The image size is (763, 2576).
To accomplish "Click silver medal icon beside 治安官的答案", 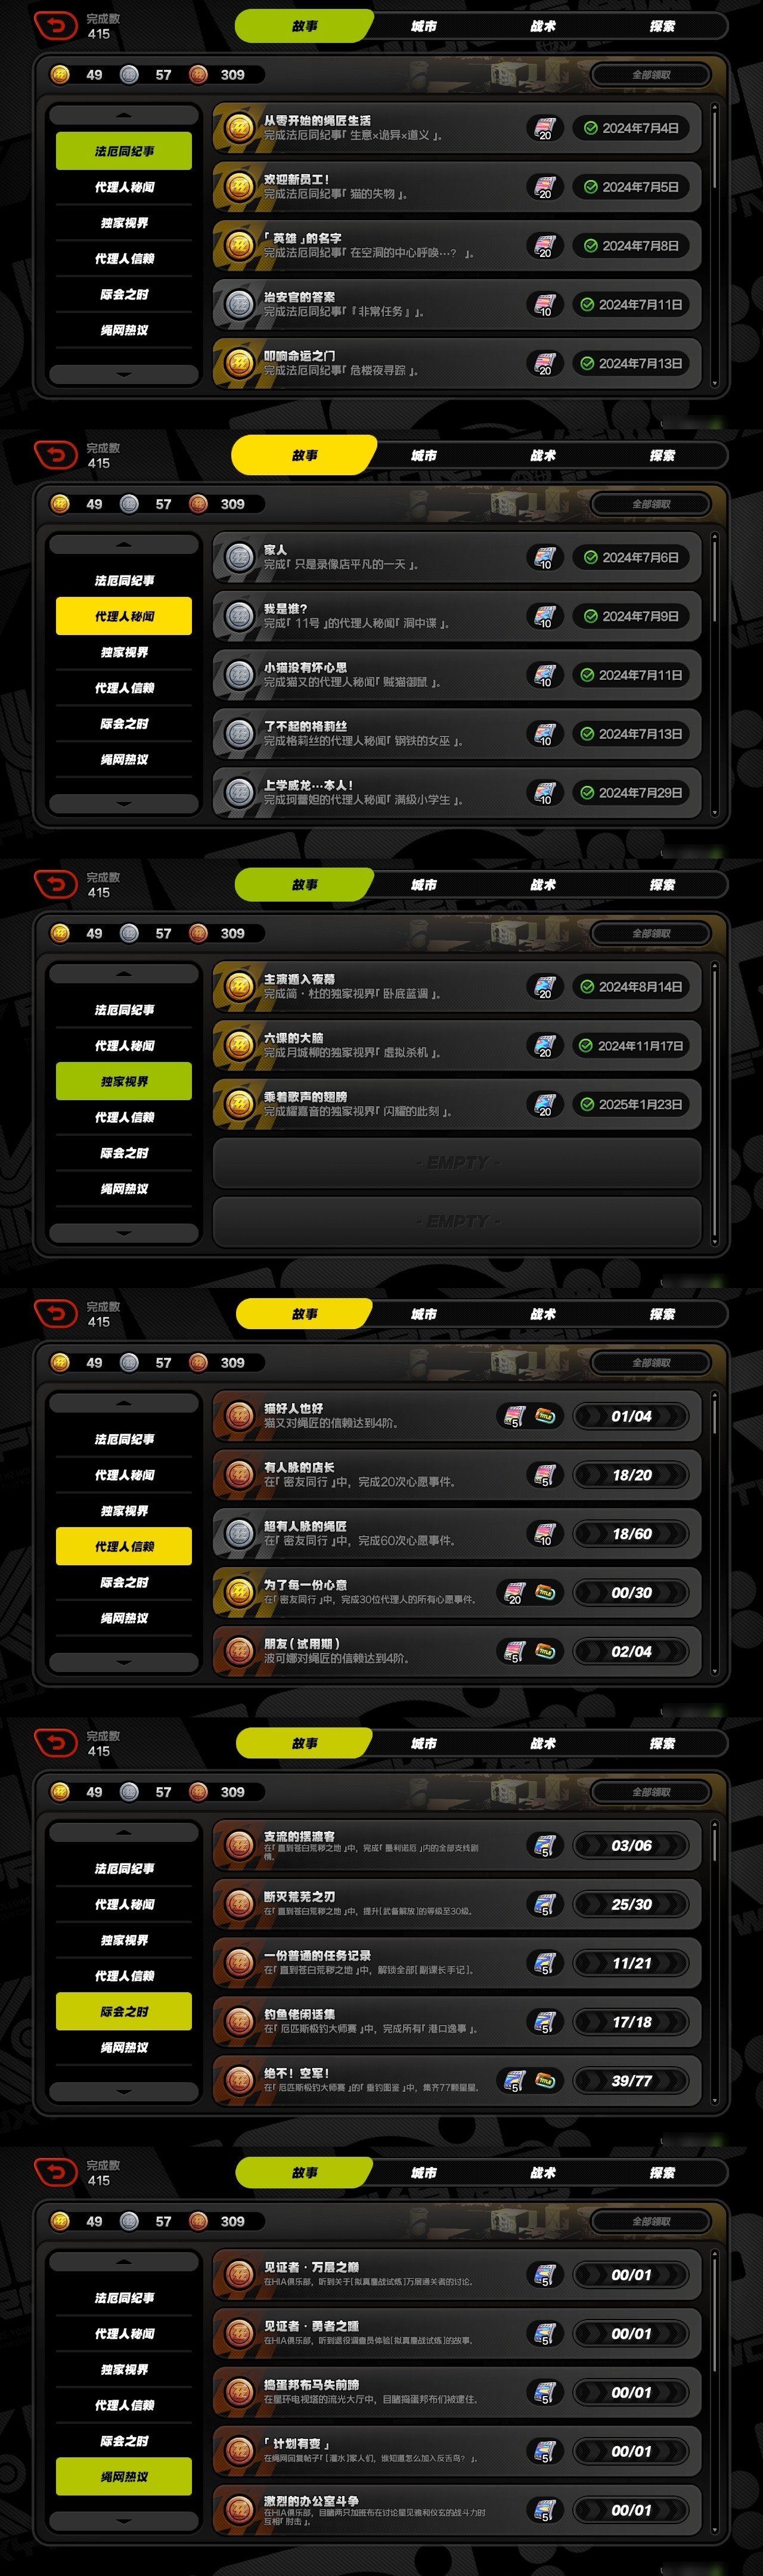I will (239, 304).
